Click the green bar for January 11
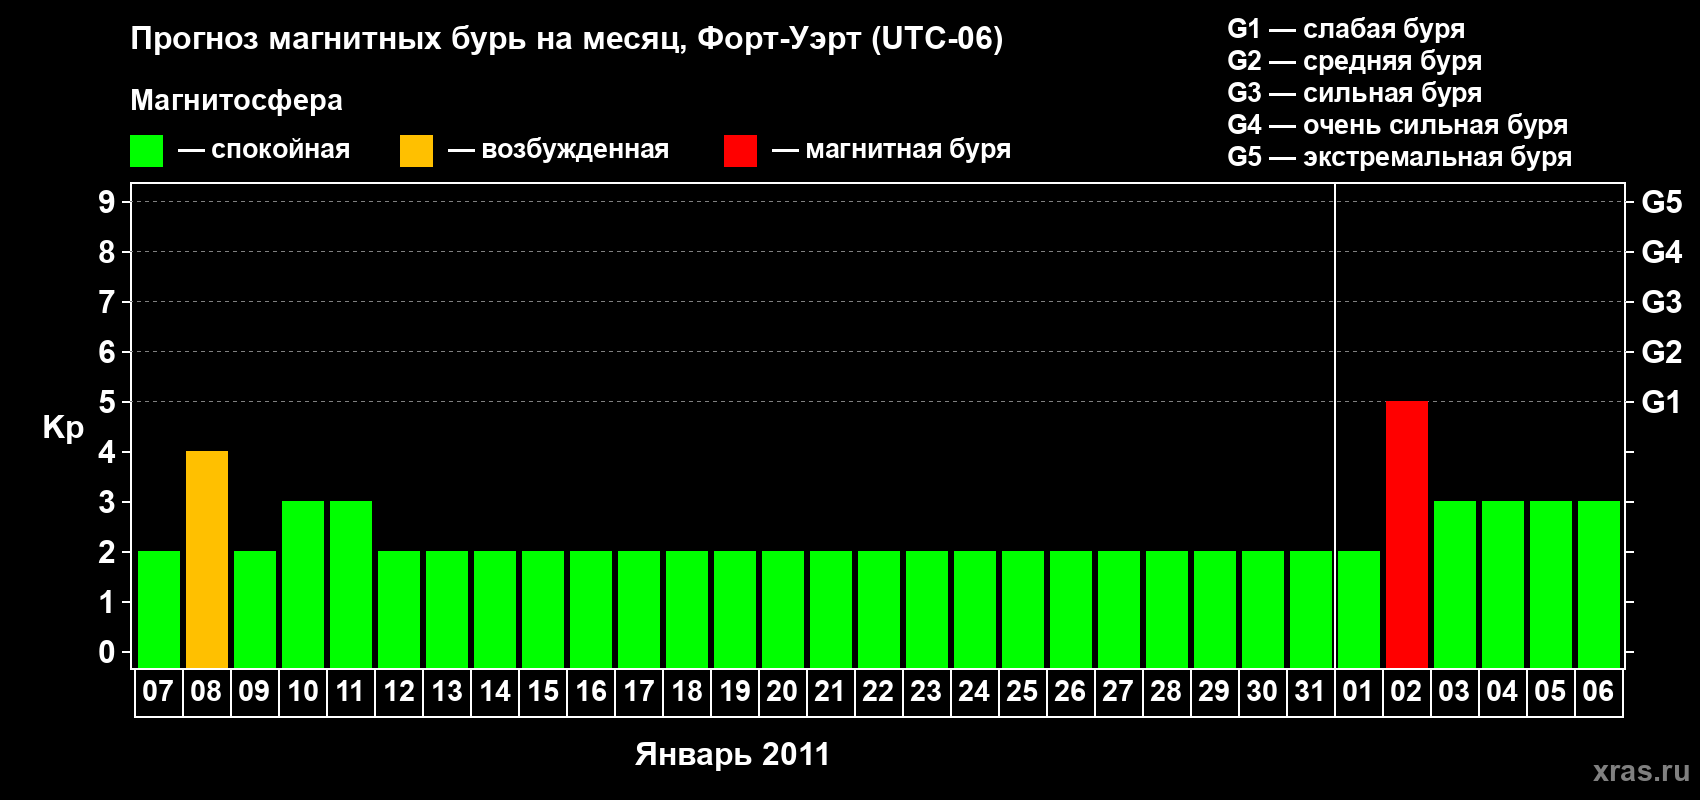Image resolution: width=1700 pixels, height=800 pixels. [x=351, y=585]
